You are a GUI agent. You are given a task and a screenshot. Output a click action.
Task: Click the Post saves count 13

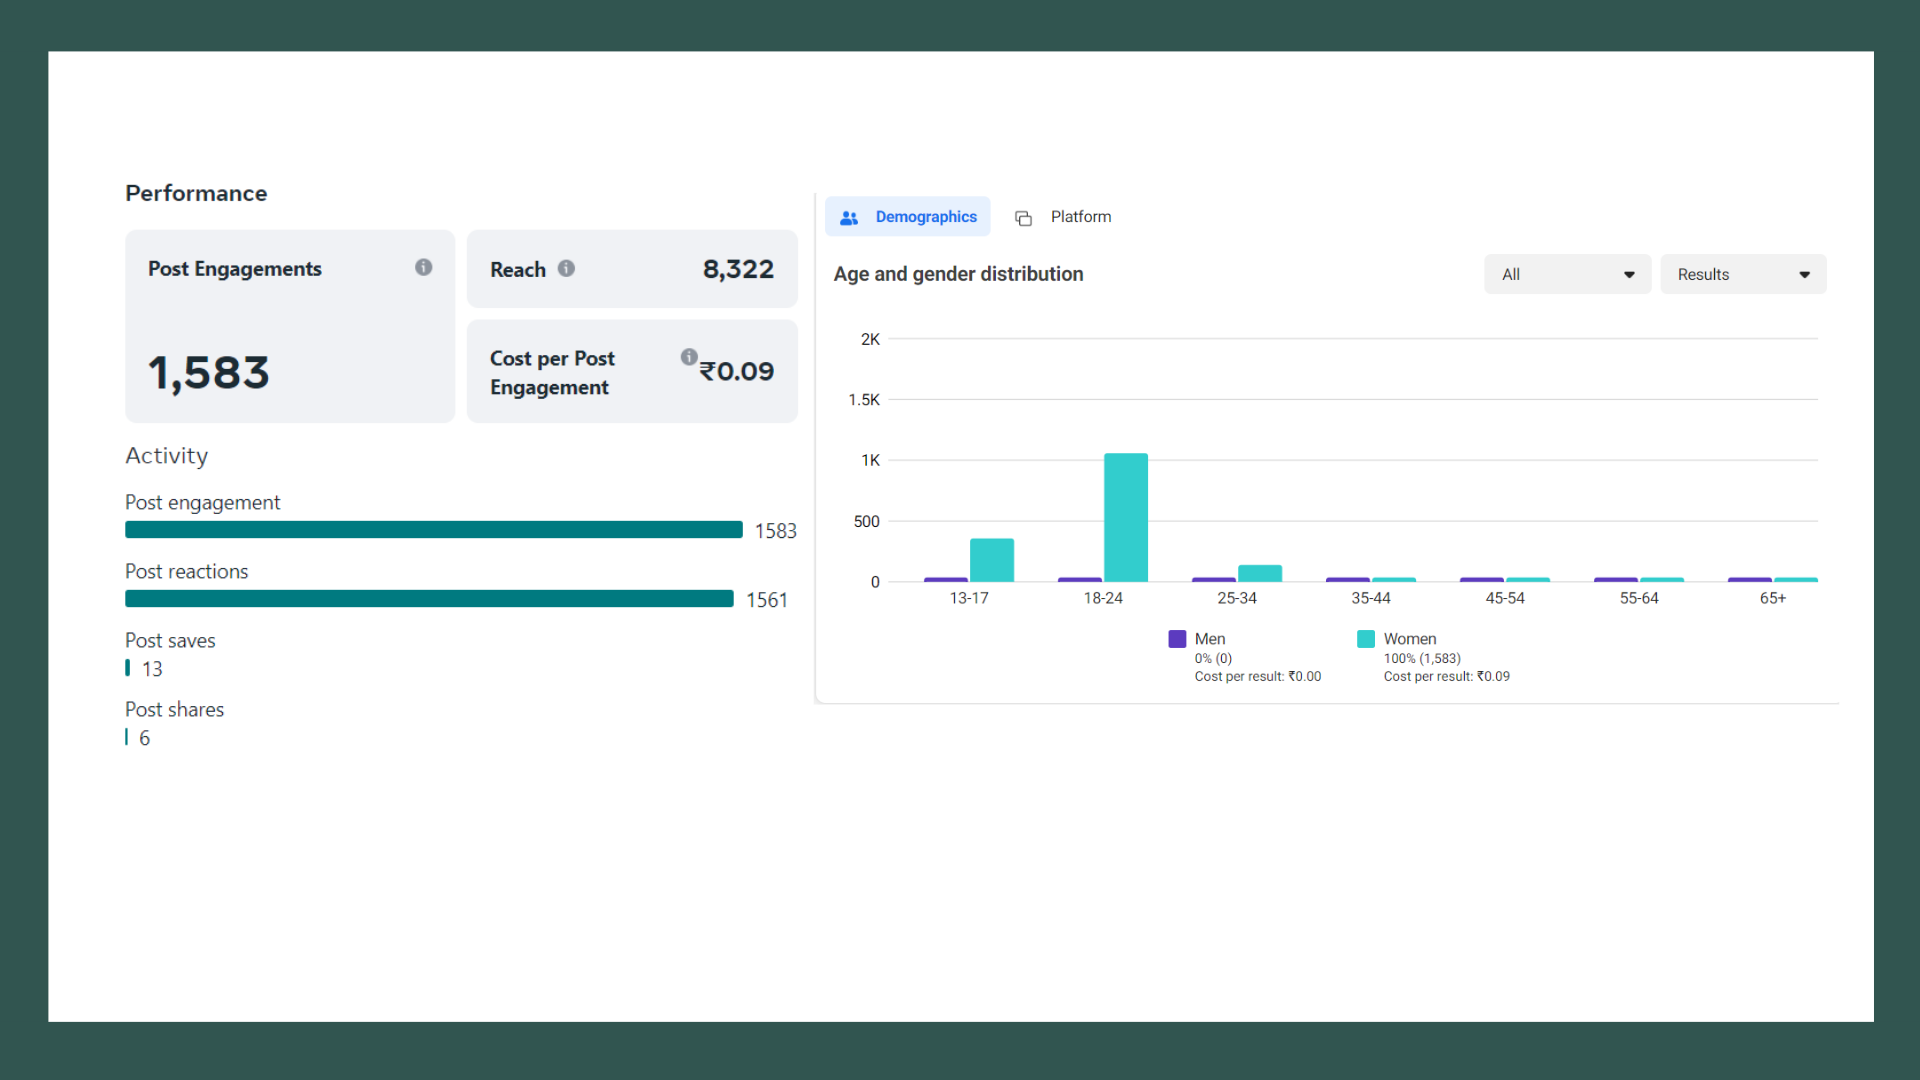tap(152, 669)
